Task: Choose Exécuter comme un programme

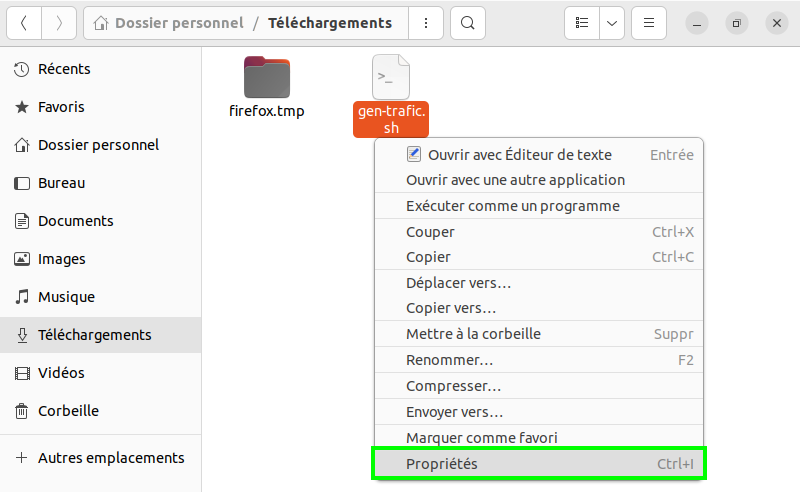Action: [x=512, y=206]
